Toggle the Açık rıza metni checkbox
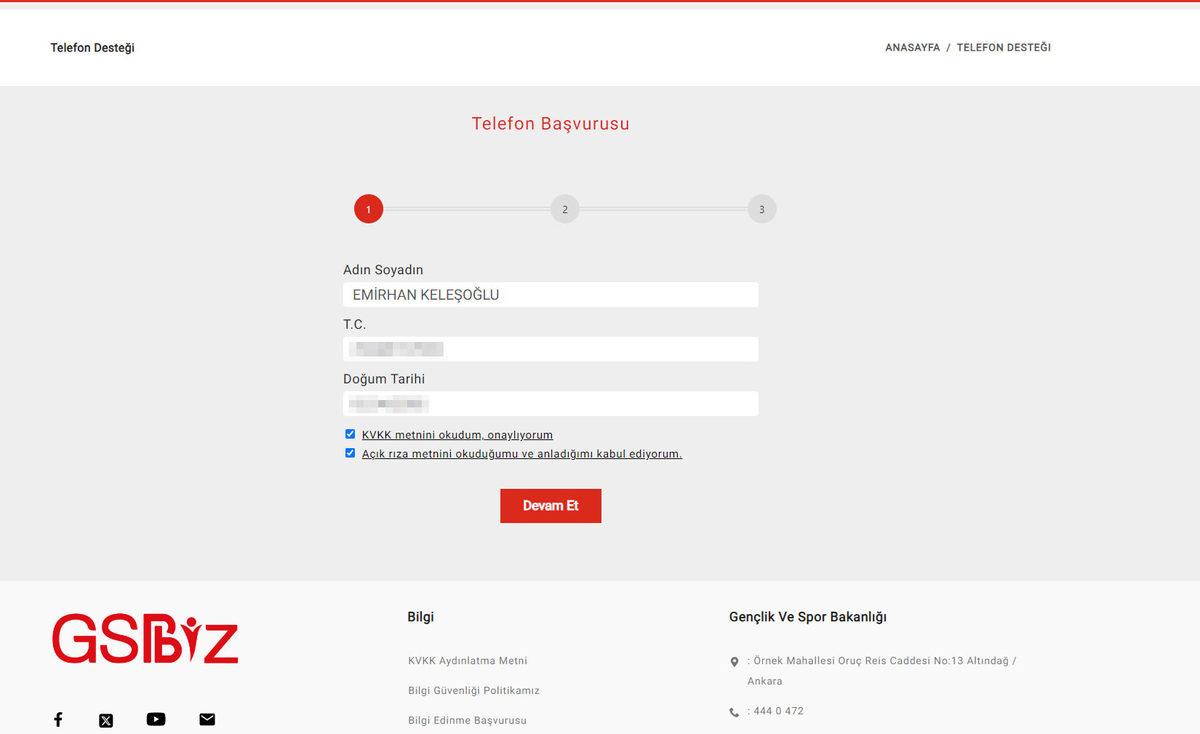This screenshot has width=1200, height=734. (x=350, y=453)
